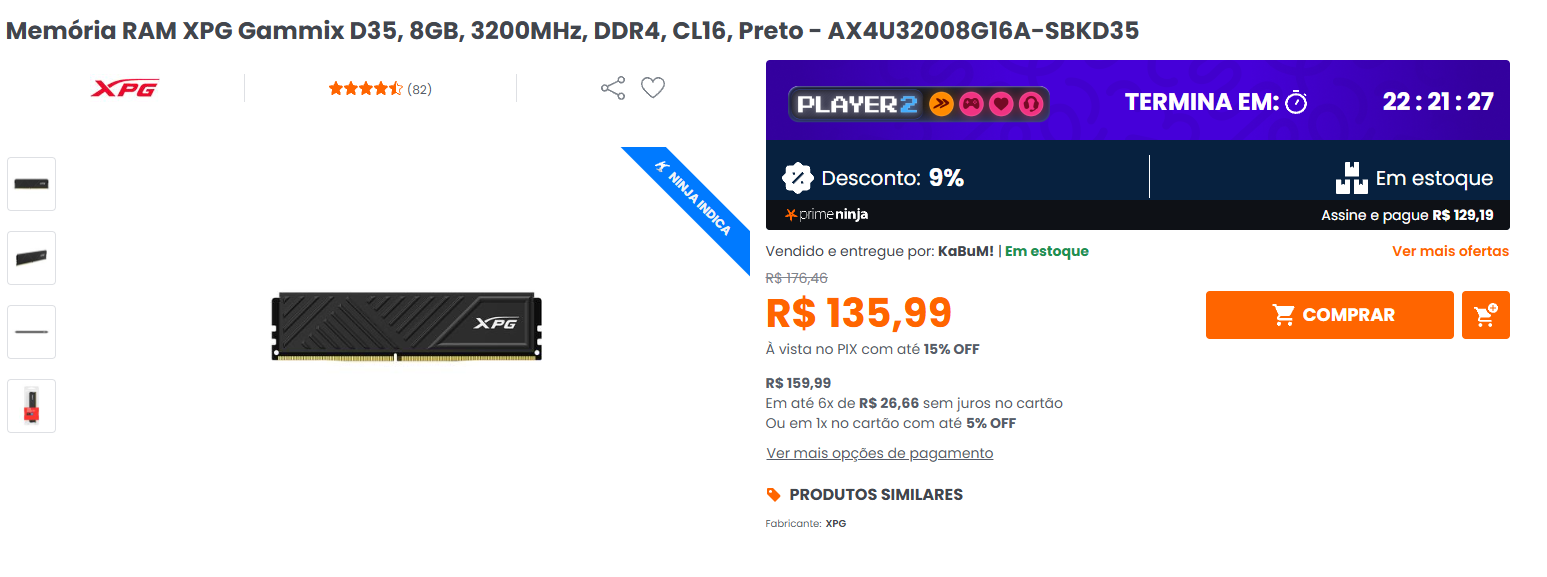Screen dimensions: 1547x577
Task: Select fourth thumbnail showing packaging
Action: click(x=32, y=406)
